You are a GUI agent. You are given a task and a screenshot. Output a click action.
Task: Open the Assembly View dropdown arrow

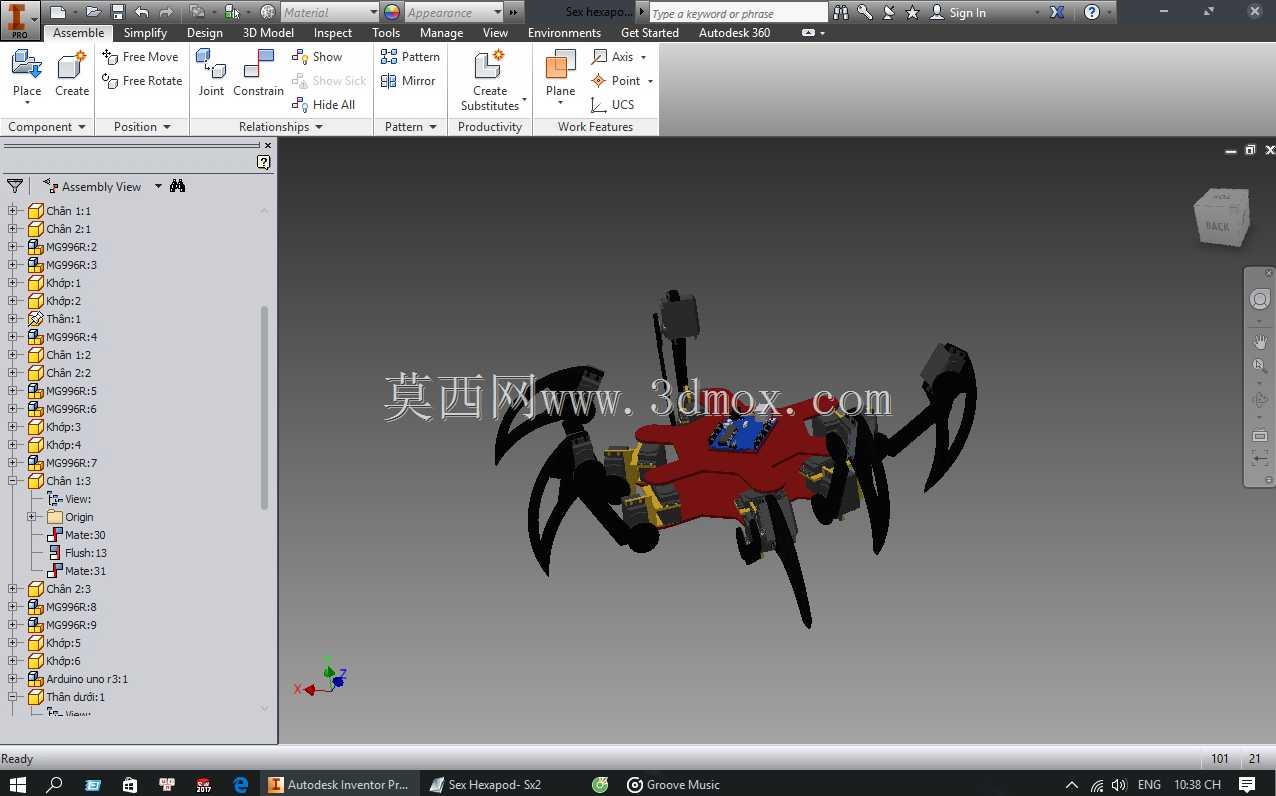pyautogui.click(x=158, y=187)
